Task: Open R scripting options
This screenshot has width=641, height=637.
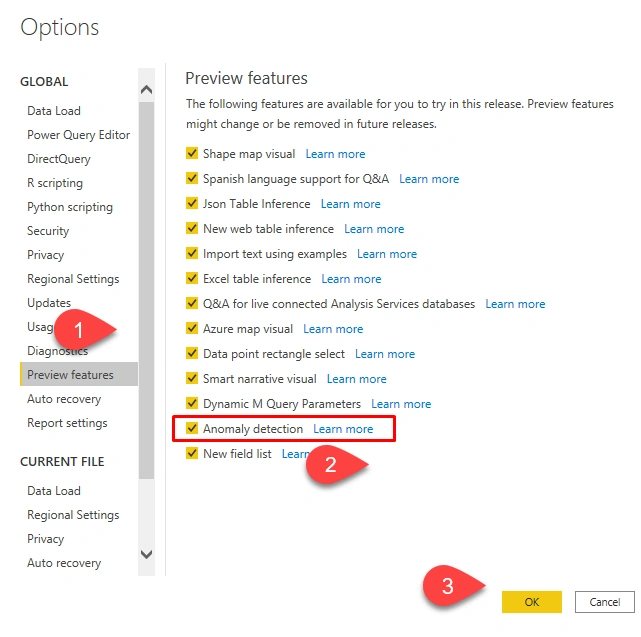Action: tap(55, 183)
